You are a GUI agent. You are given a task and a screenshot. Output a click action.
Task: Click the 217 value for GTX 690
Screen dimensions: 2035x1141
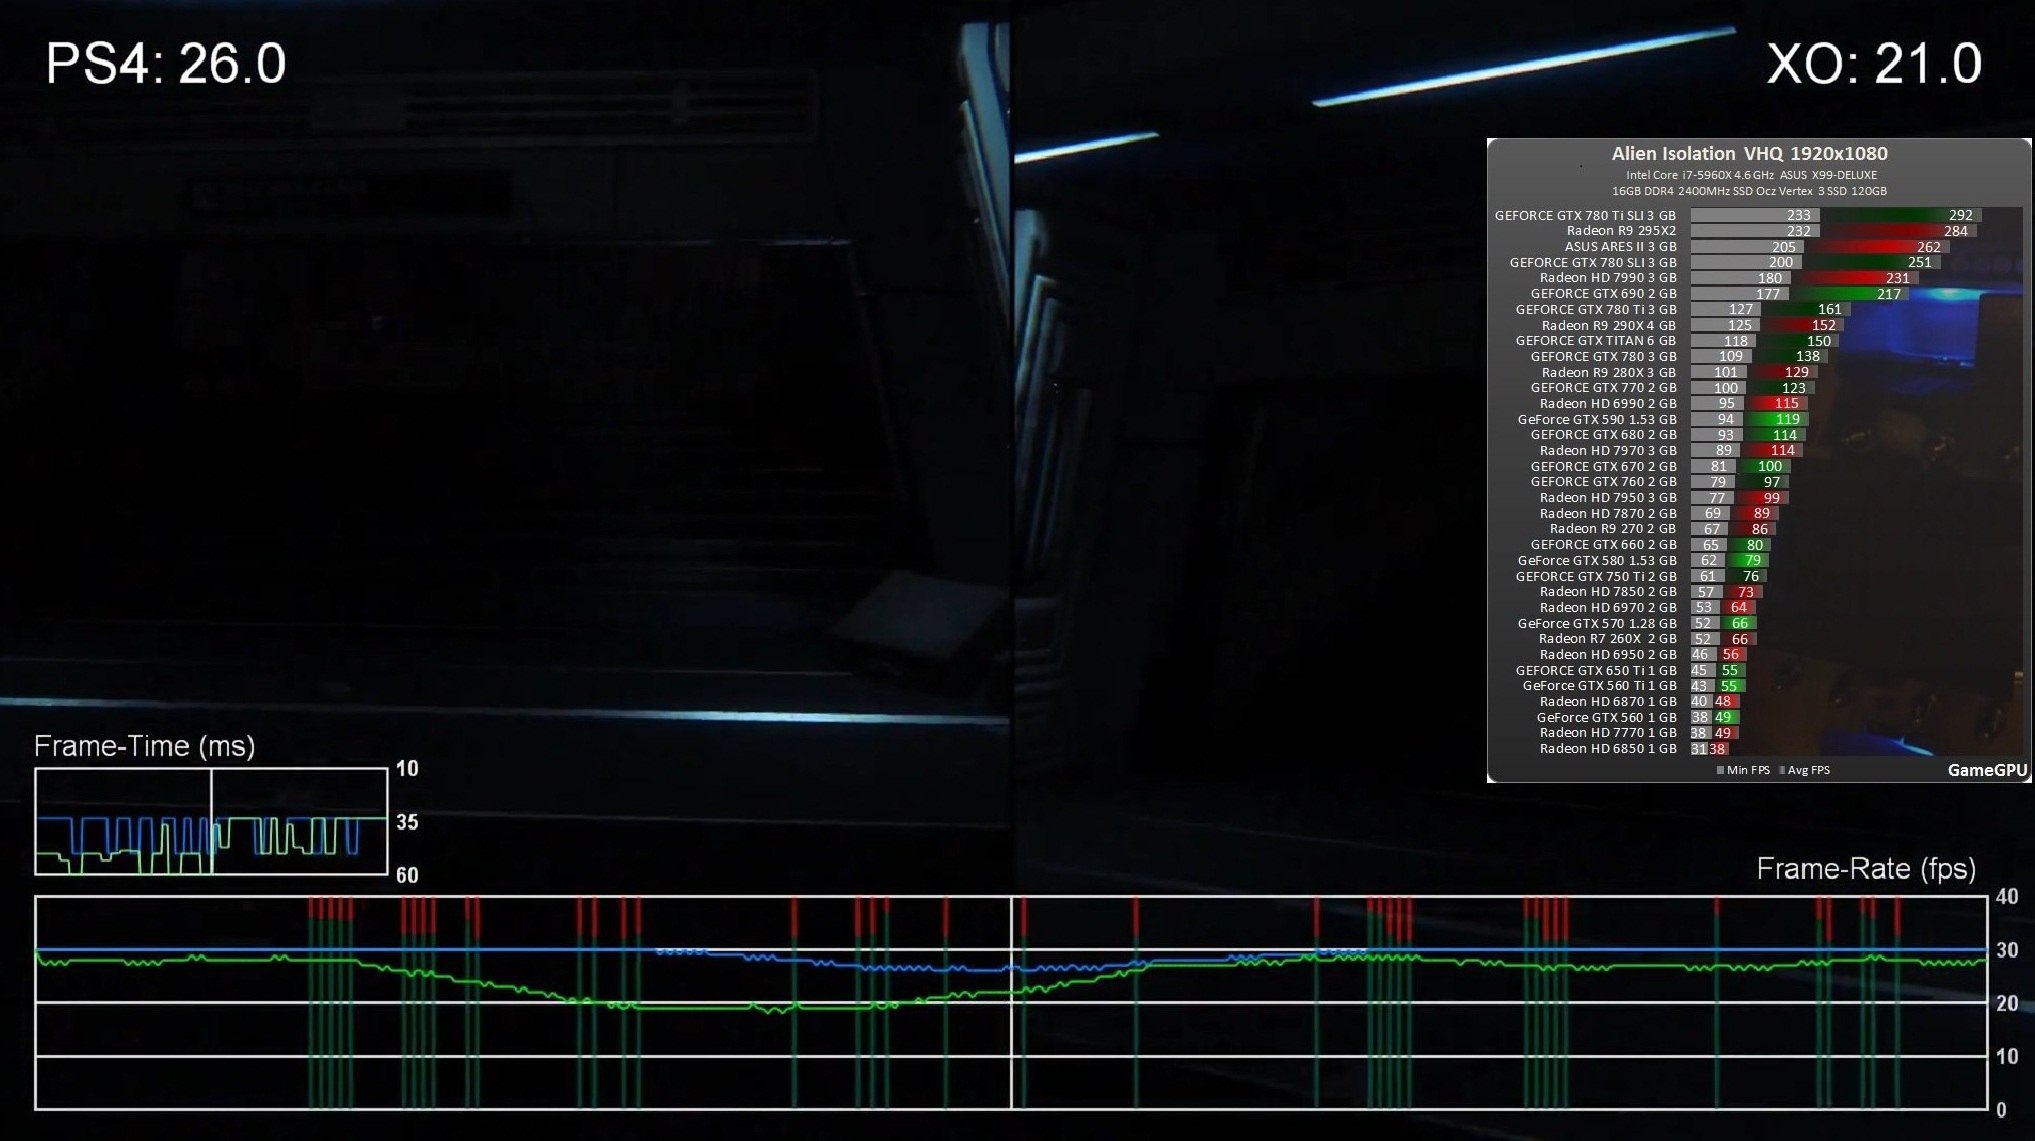coord(1888,294)
